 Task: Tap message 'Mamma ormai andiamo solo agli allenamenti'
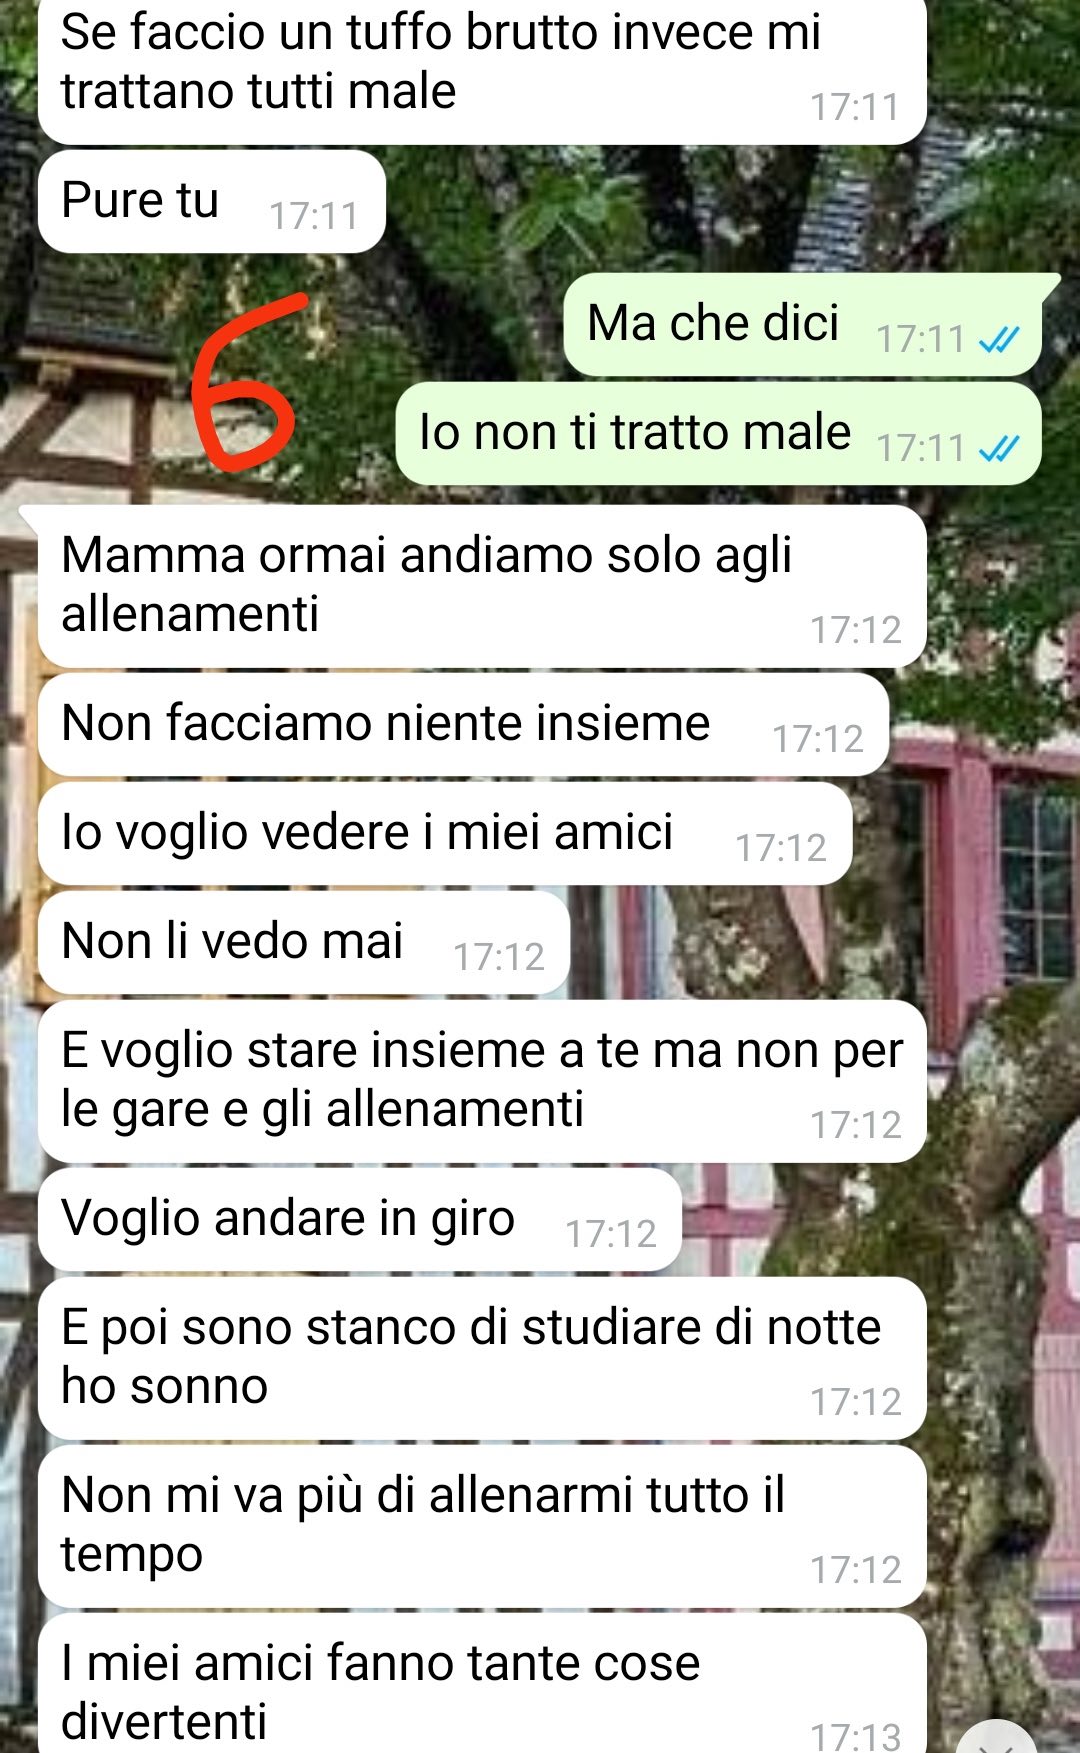coord(482,586)
